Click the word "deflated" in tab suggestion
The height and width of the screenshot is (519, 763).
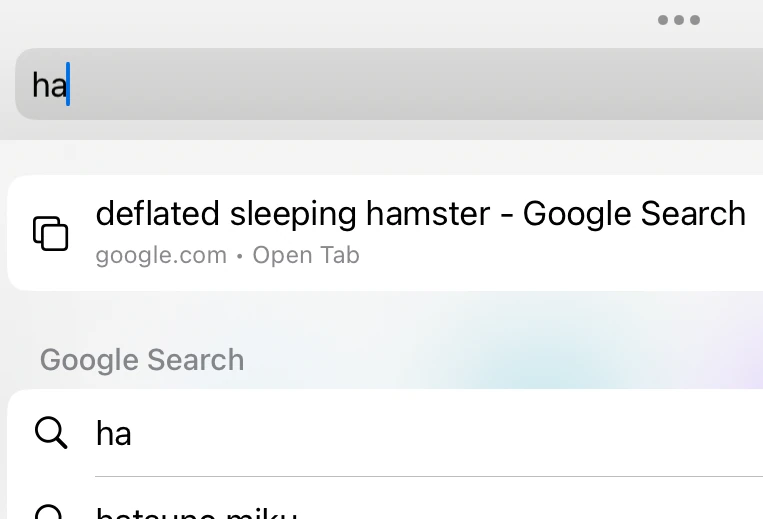pos(157,213)
